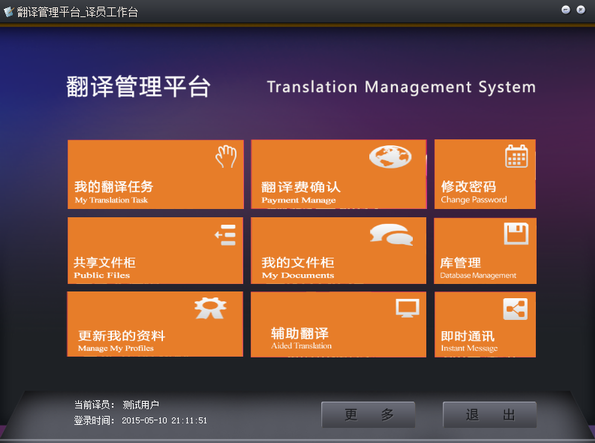Launch 辅助翻译 Aided Translation

pyautogui.click(x=338, y=325)
